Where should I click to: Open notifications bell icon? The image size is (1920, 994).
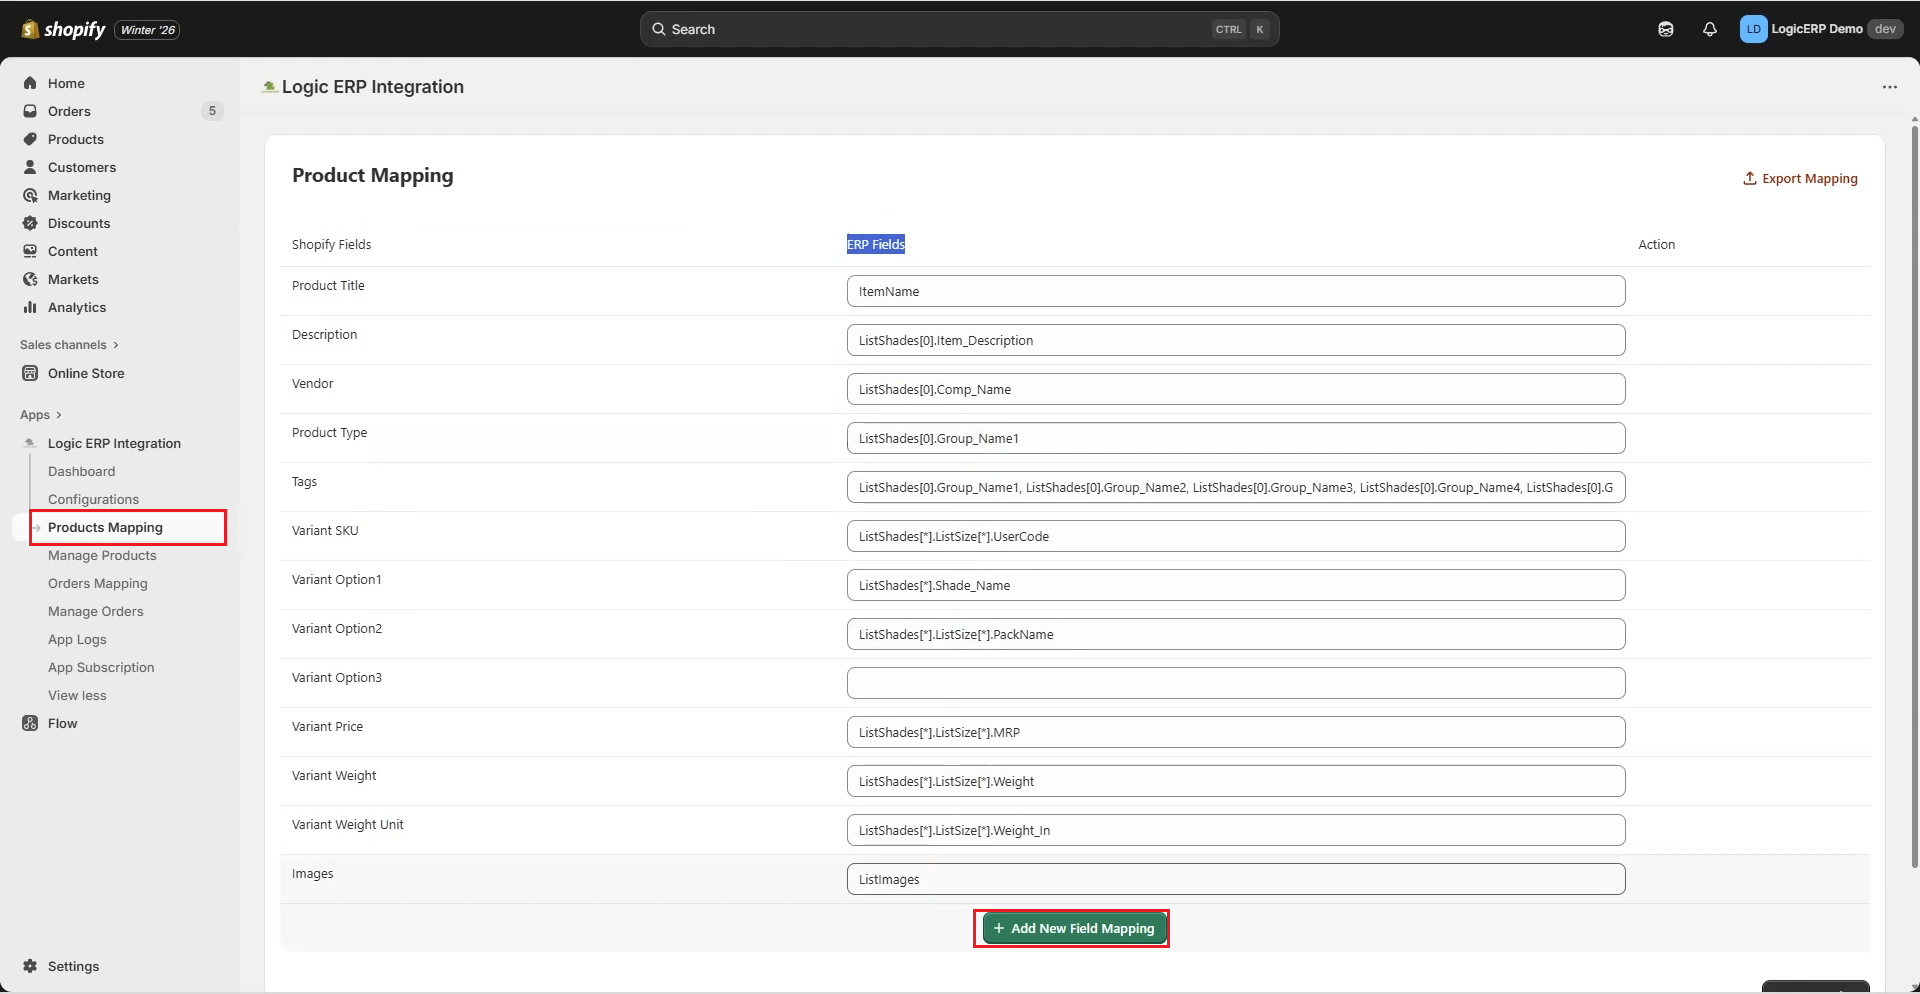[1709, 29]
